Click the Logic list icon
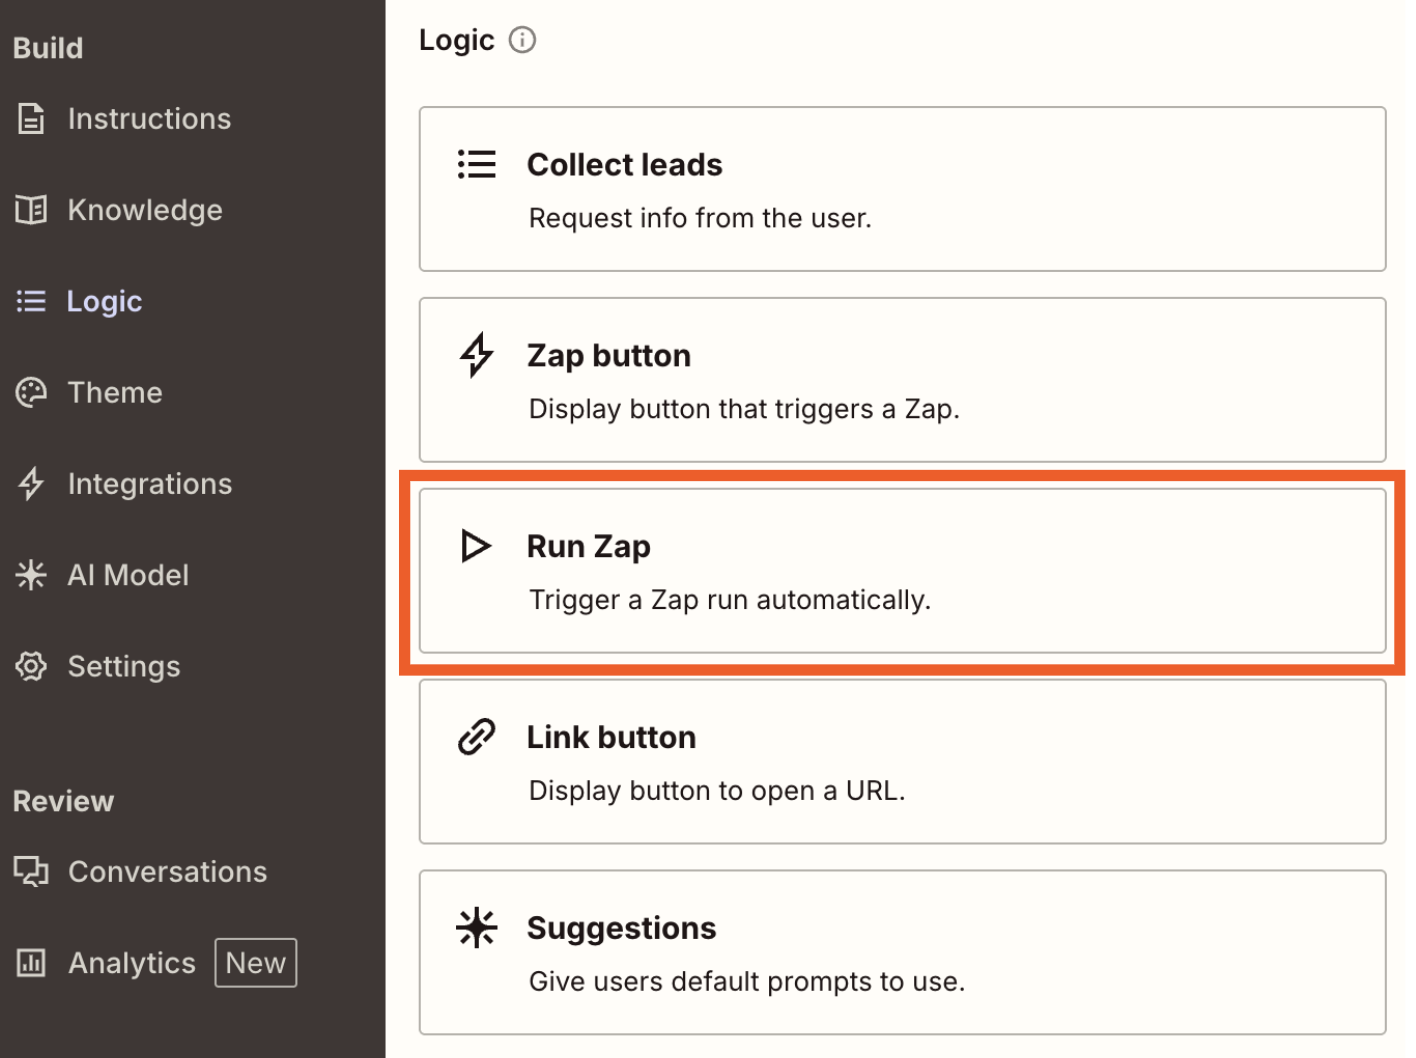 point(31,301)
